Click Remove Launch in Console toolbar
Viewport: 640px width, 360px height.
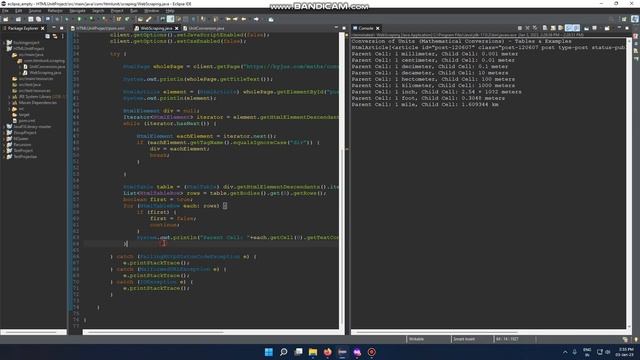(527, 28)
